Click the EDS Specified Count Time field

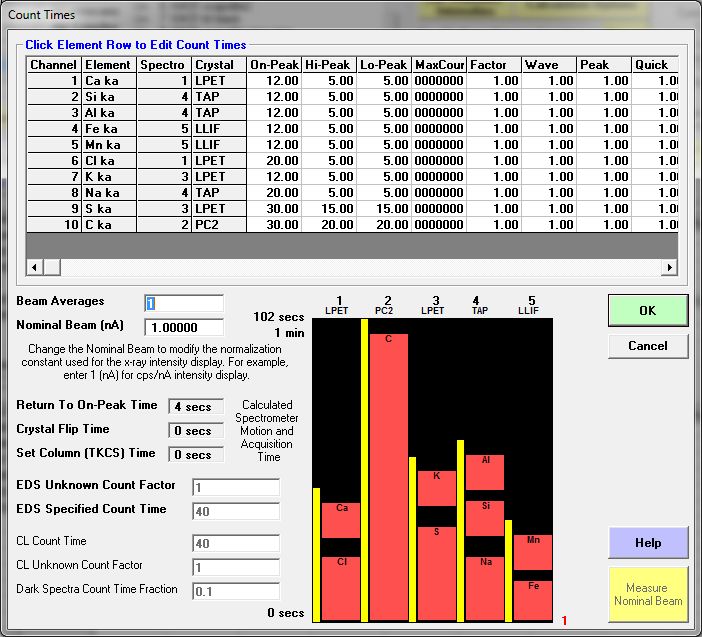click(235, 511)
